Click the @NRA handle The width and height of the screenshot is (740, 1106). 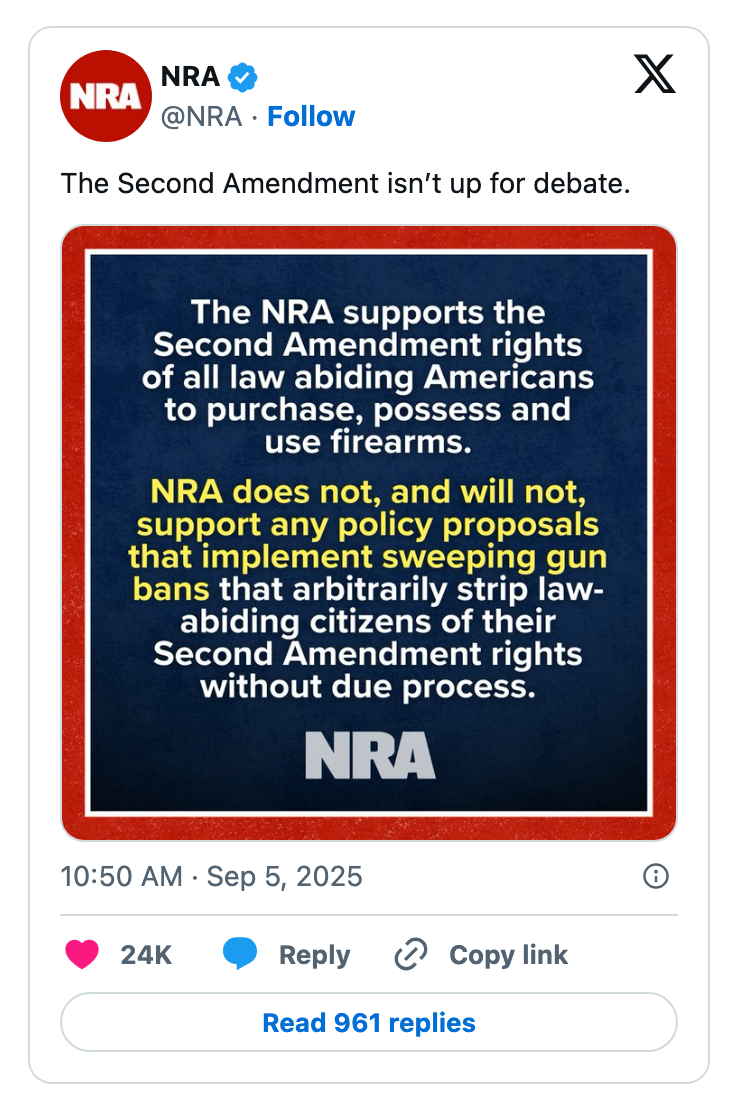pos(200,117)
